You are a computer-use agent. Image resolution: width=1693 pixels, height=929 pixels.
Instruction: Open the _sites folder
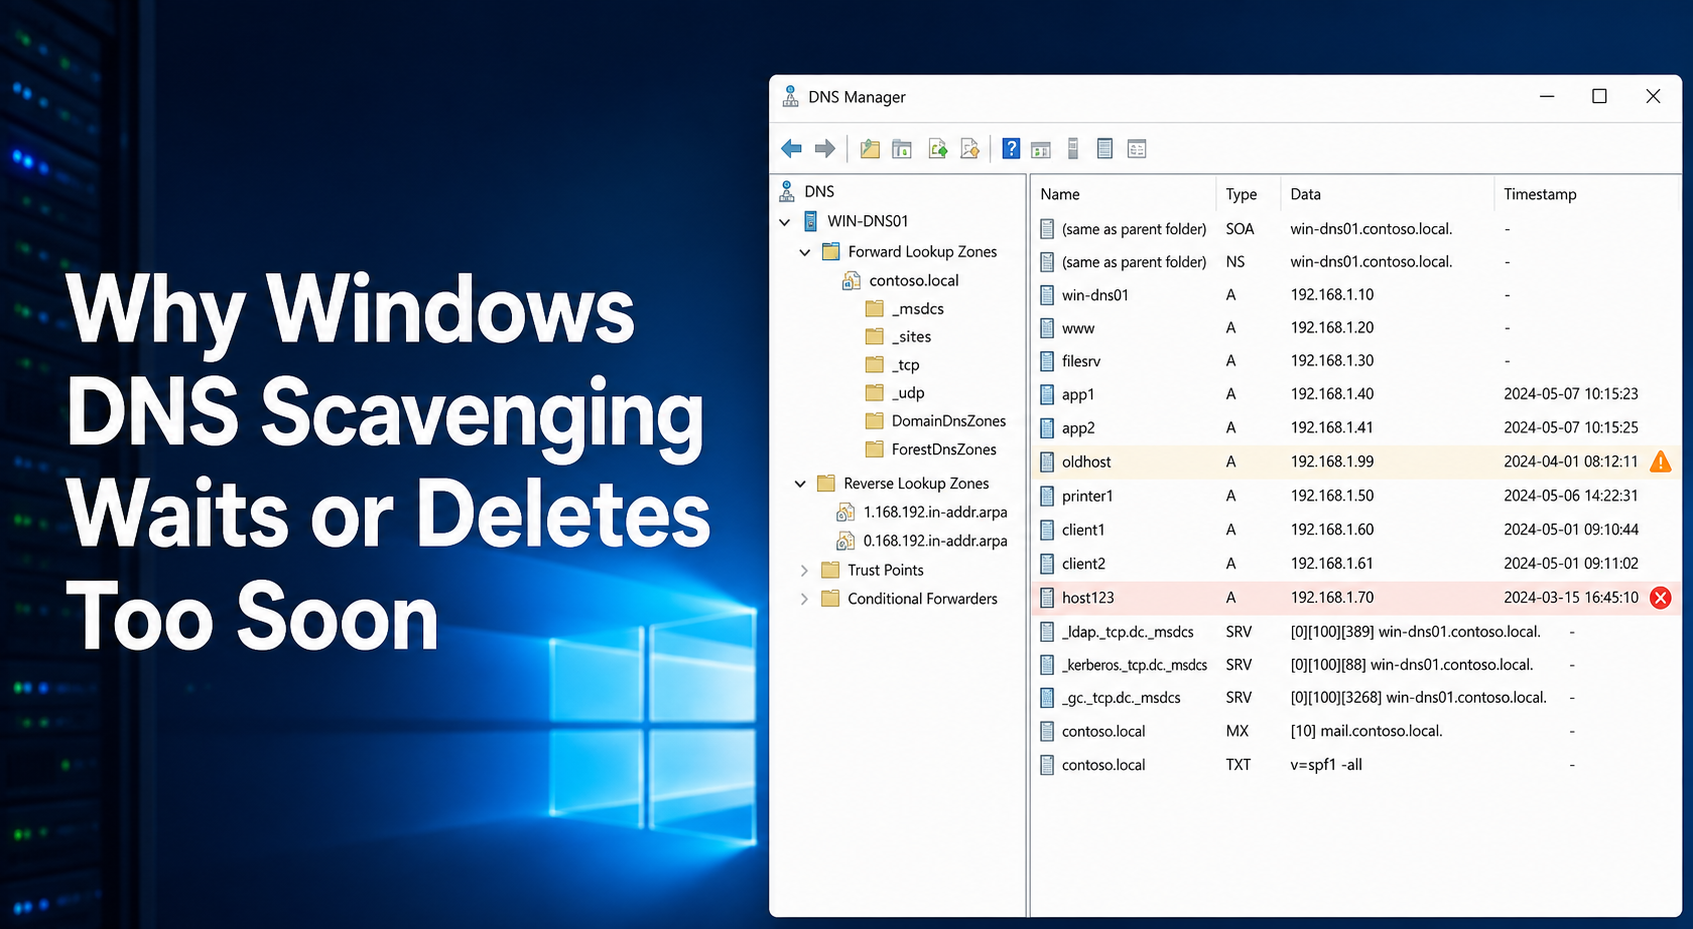click(911, 337)
